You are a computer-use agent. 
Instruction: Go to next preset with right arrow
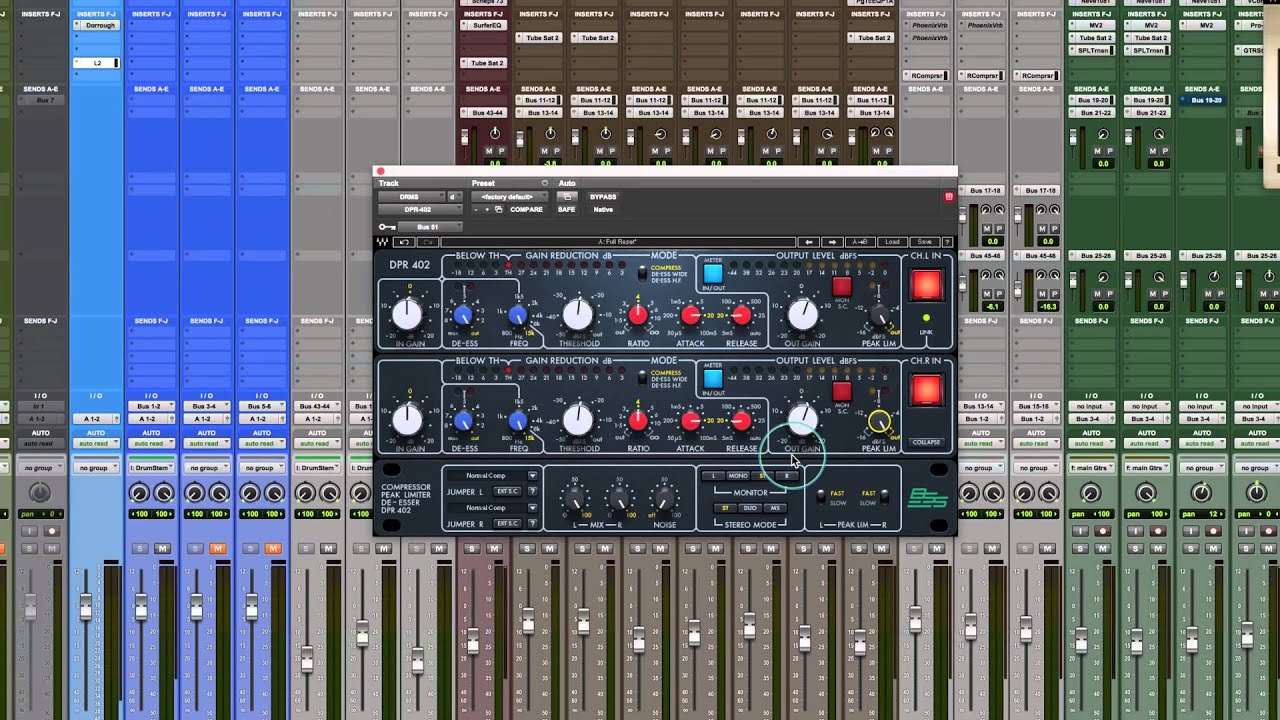[x=832, y=242]
